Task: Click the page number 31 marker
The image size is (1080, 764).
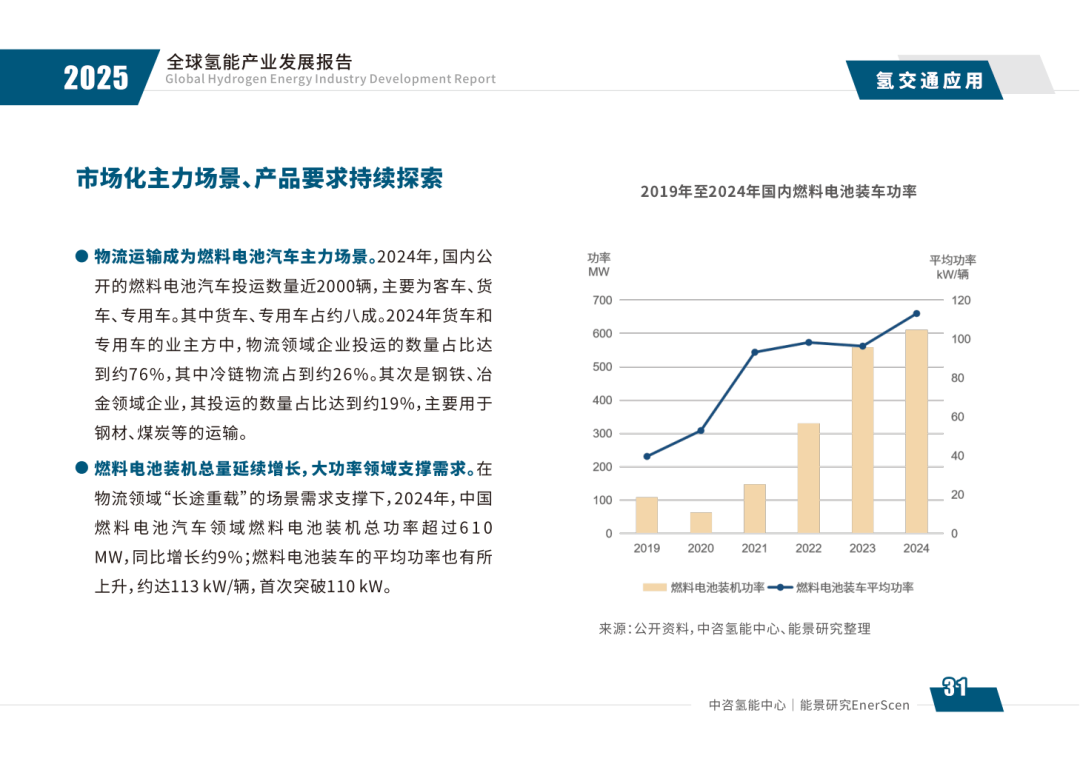Action: (952, 686)
